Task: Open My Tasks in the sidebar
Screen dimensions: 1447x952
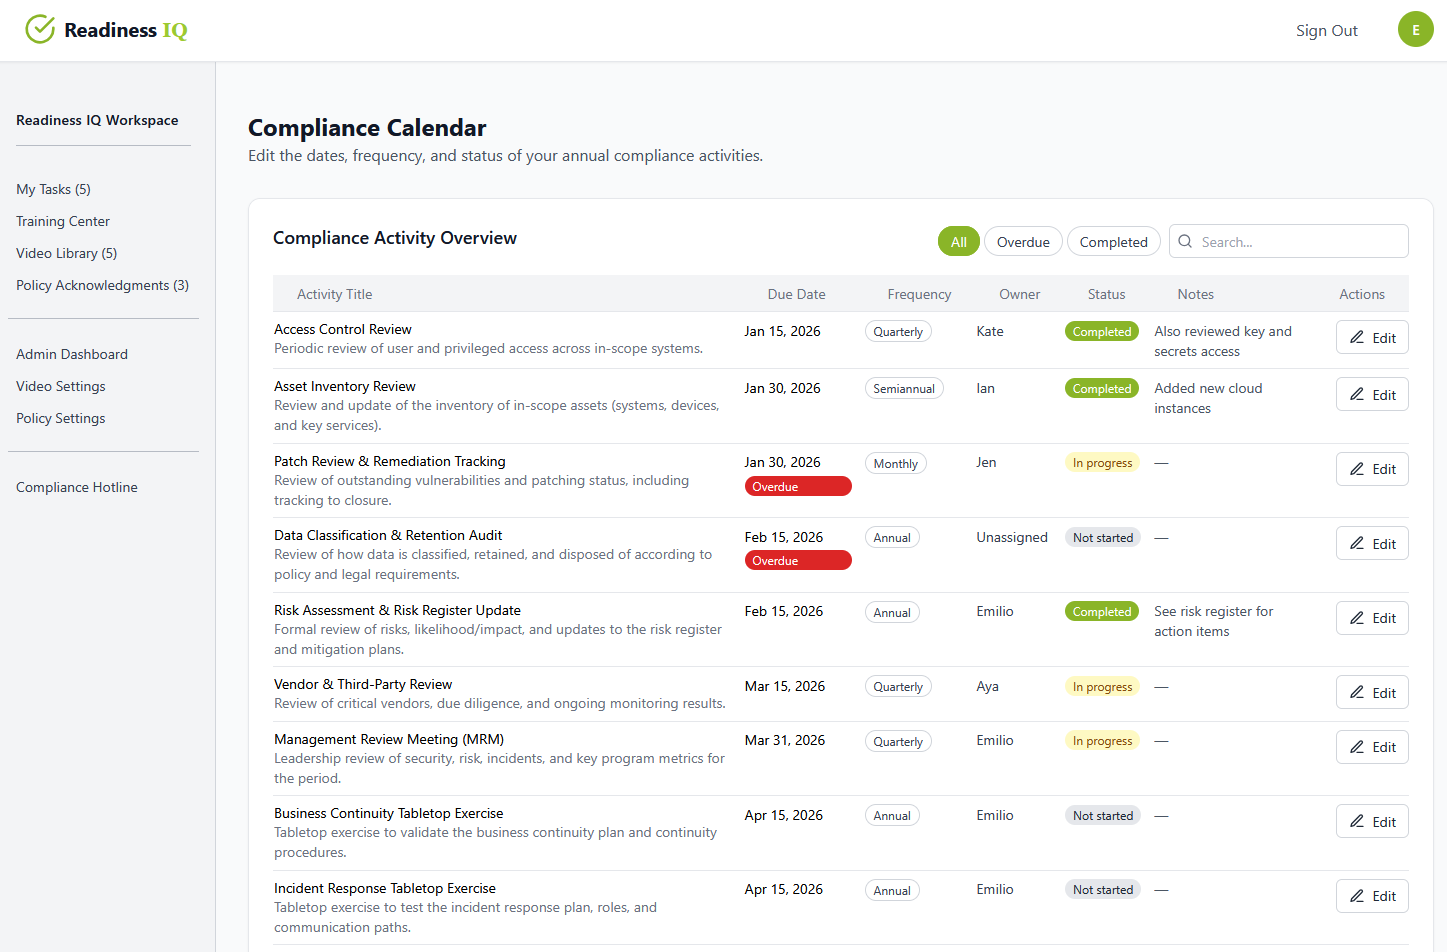Action: [x=53, y=189]
